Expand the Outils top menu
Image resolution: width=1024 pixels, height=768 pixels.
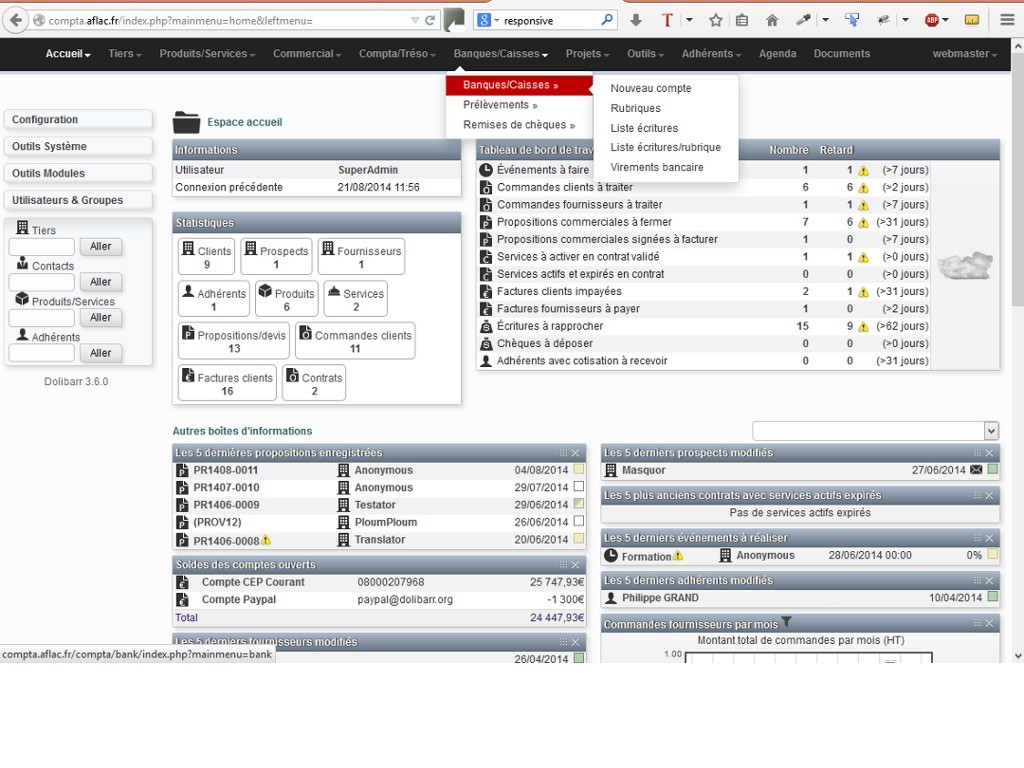645,54
